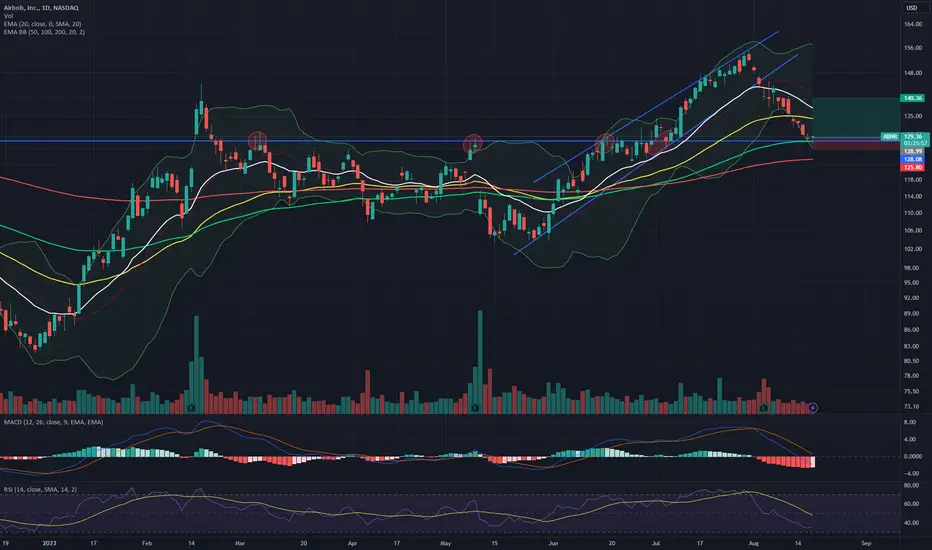Viewport: 932px width, 550px height.
Task: Click the 156.00 price scale value
Action: click(913, 49)
